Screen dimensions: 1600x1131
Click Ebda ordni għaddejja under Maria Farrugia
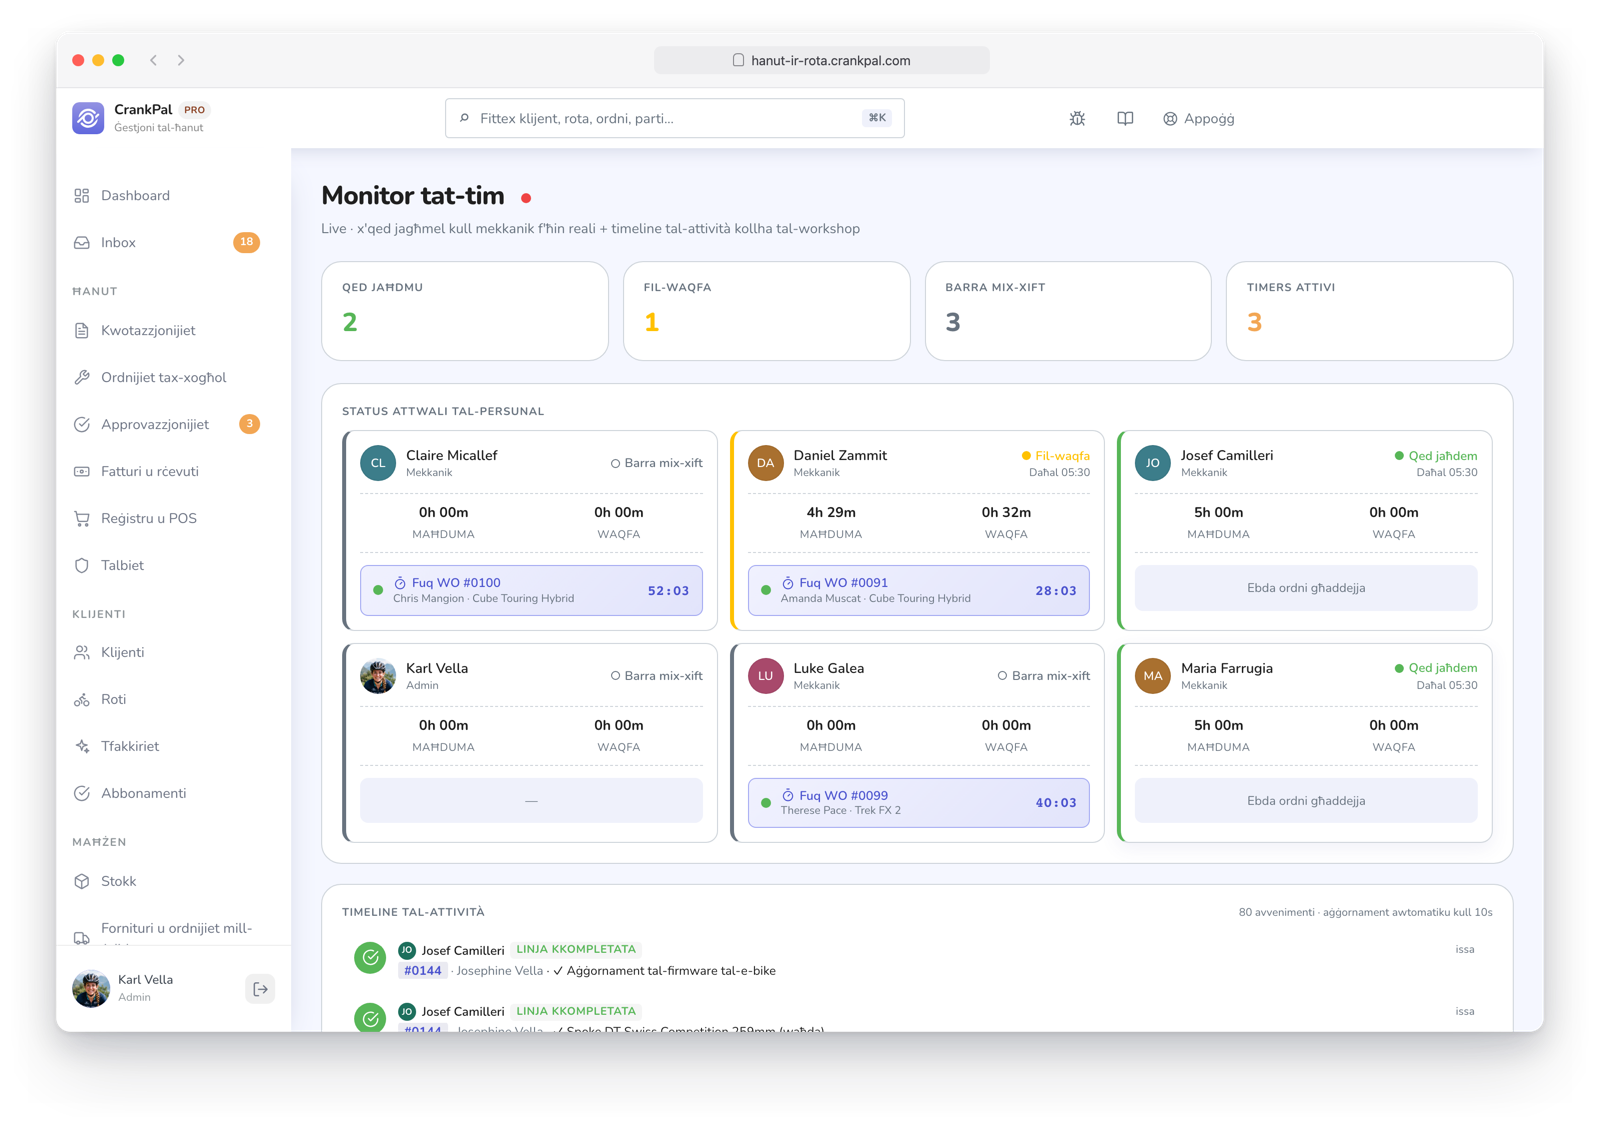1306,801
